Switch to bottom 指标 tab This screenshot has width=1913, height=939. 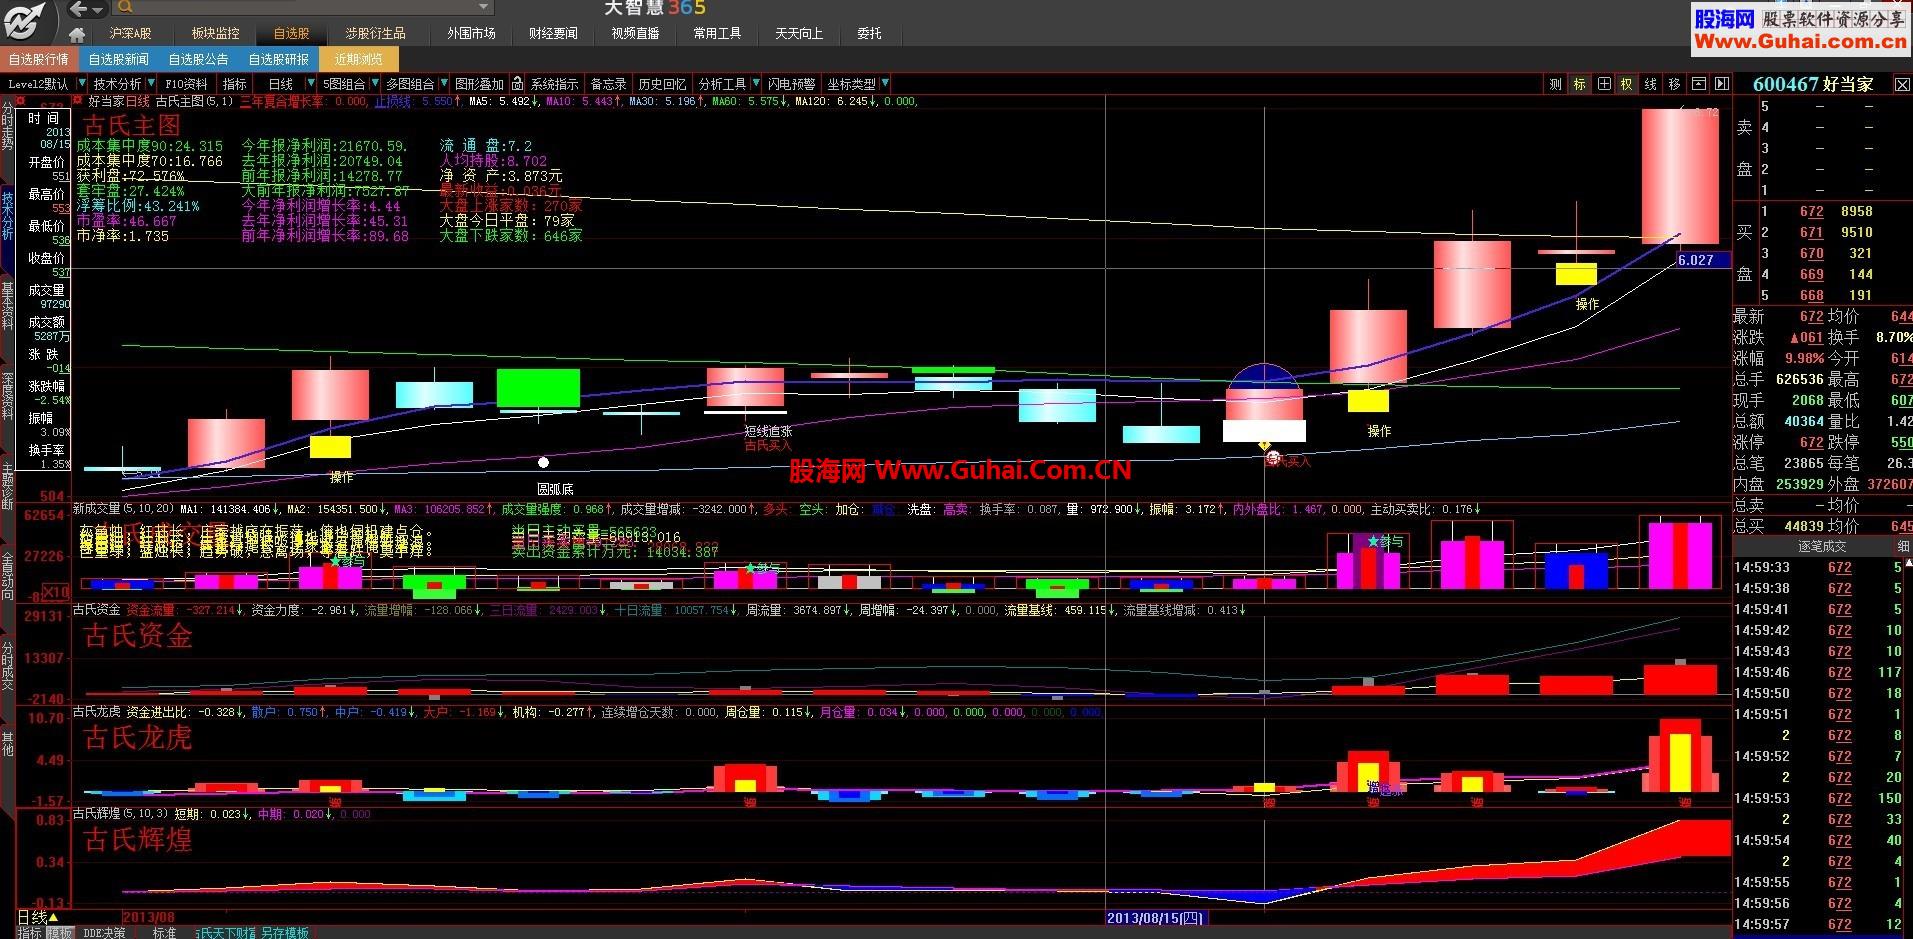click(x=29, y=932)
